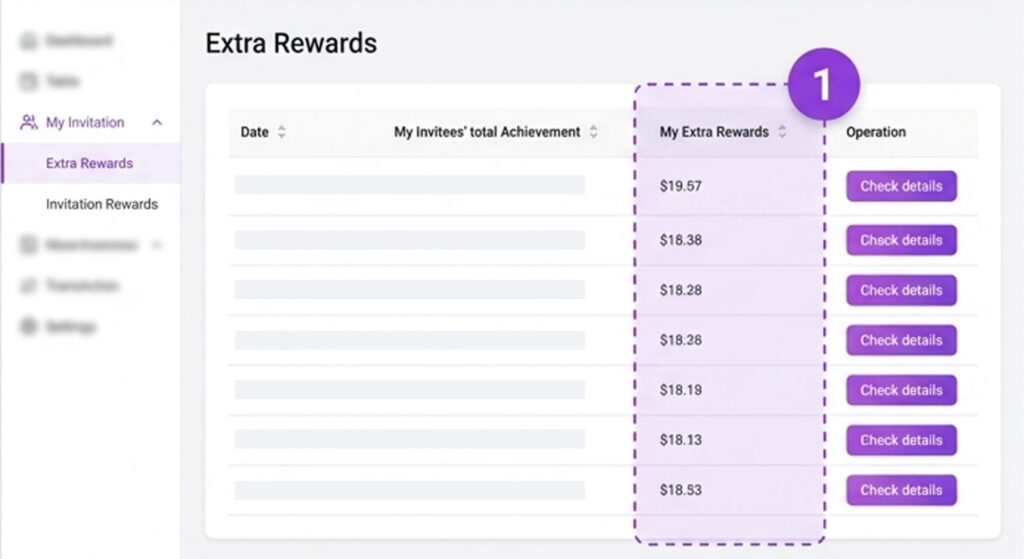Click the $18.28 reward amount cell
The image size is (1024, 559).
point(681,290)
